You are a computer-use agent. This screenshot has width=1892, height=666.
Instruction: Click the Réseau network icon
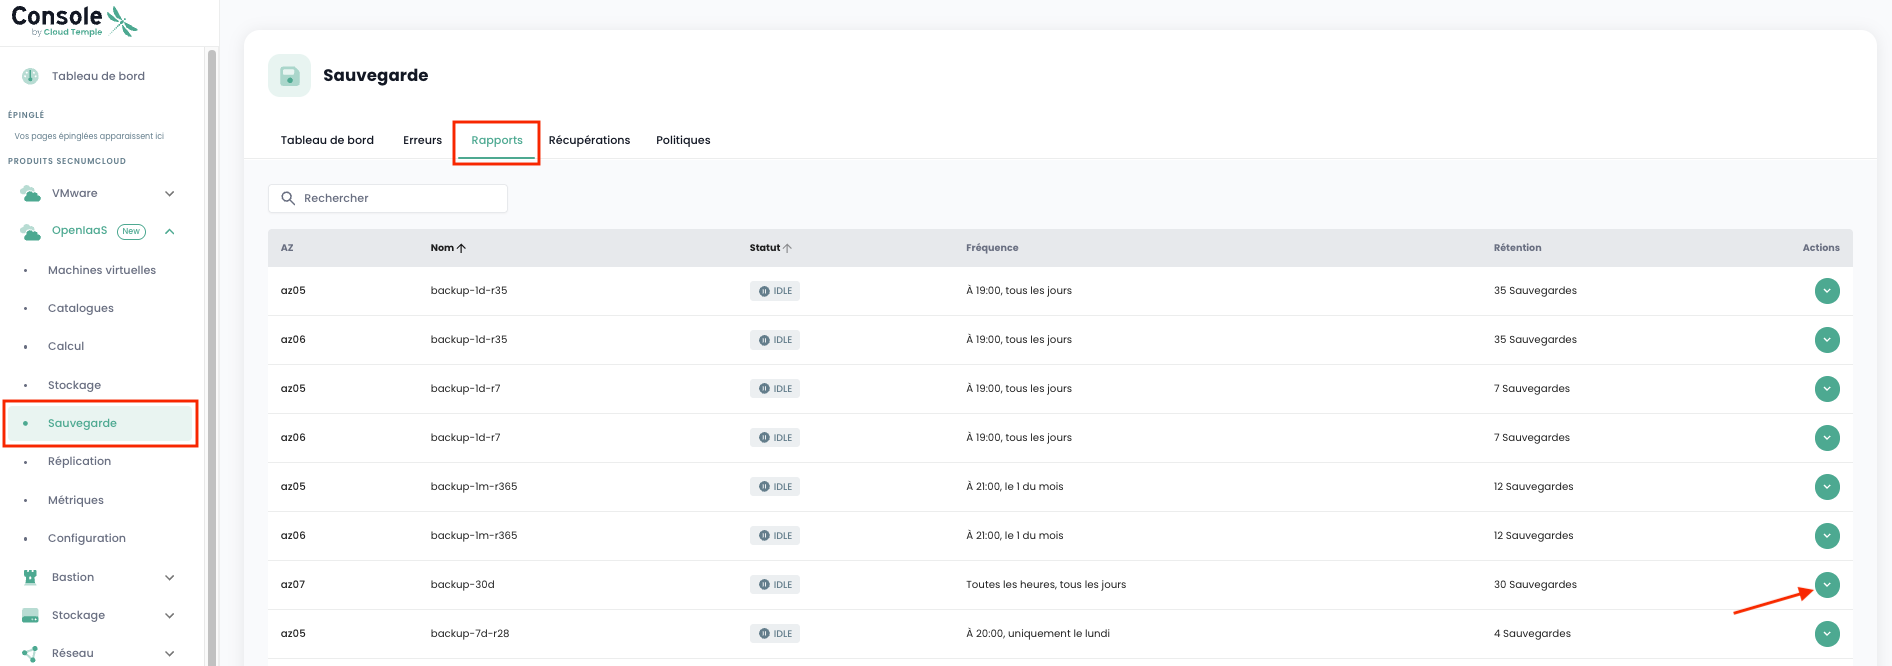tap(30, 653)
